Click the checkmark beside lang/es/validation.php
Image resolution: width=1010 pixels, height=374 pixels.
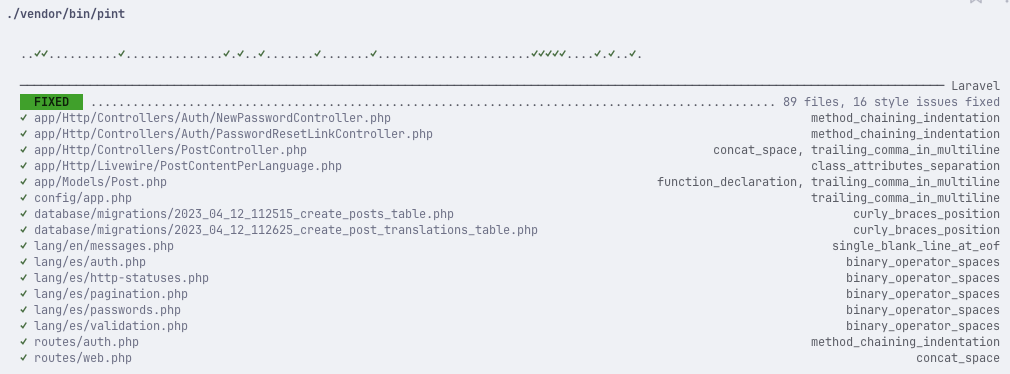pyautogui.click(x=24, y=326)
